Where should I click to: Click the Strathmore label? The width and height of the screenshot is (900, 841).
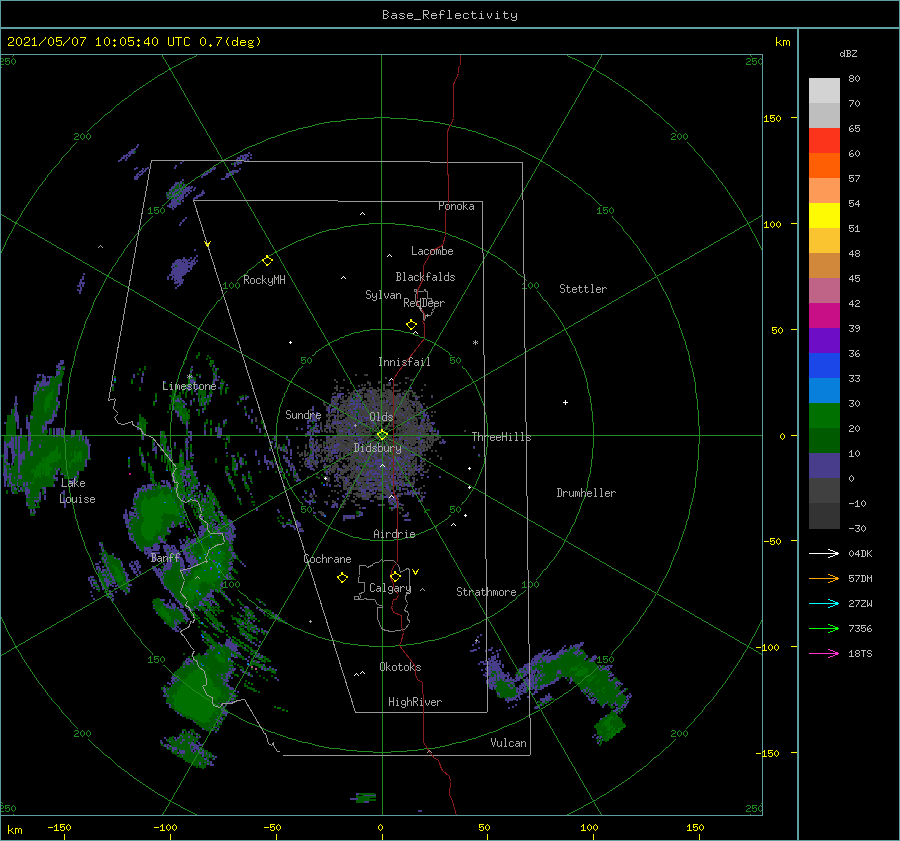[x=486, y=592]
